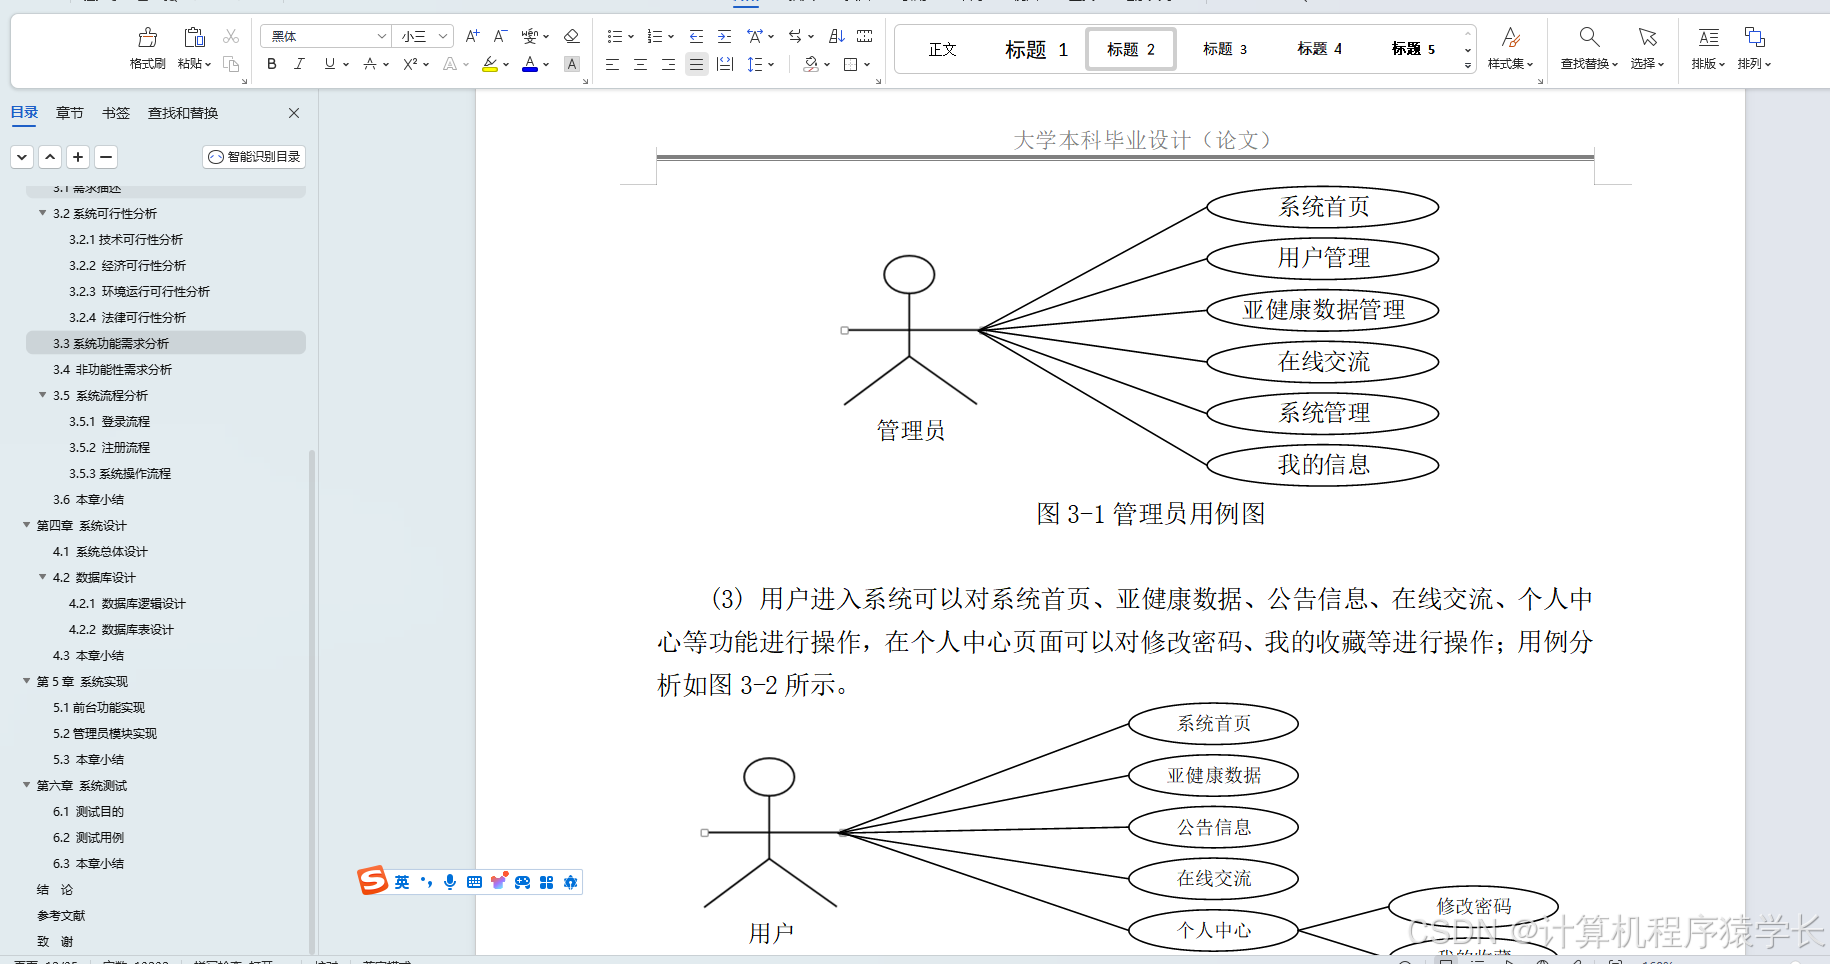Increase indent icon in ribbon
Viewport: 1830px width, 964px height.
(725, 36)
